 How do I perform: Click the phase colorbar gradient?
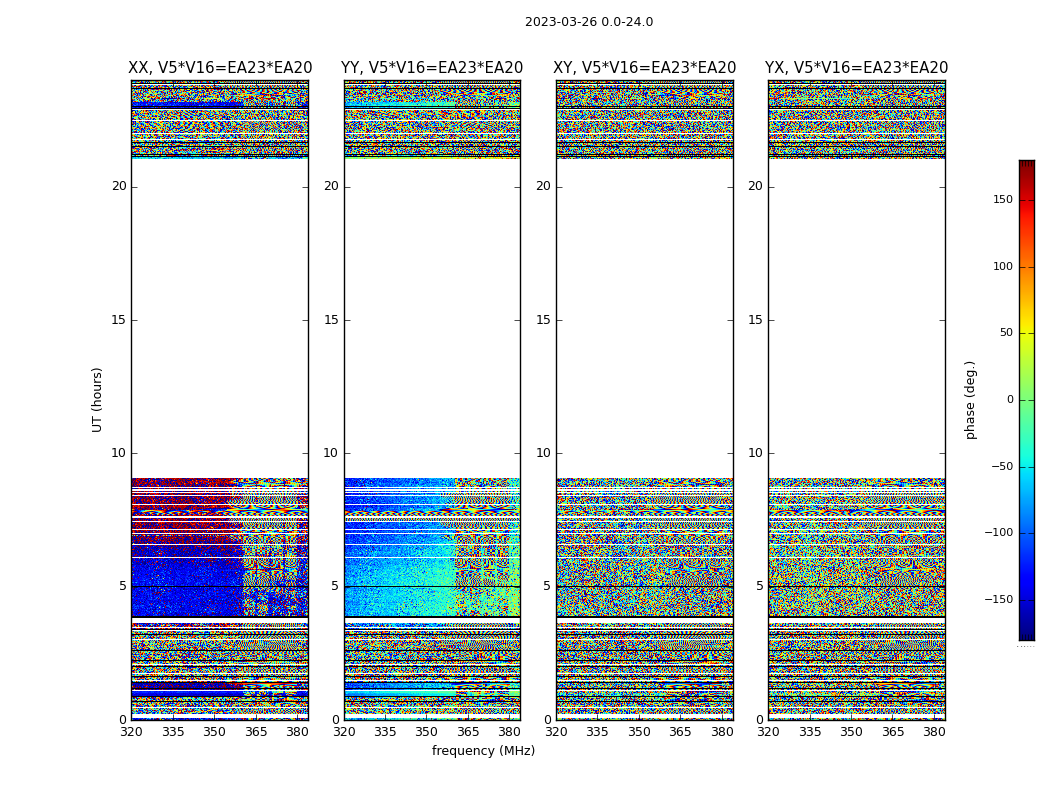click(1027, 400)
